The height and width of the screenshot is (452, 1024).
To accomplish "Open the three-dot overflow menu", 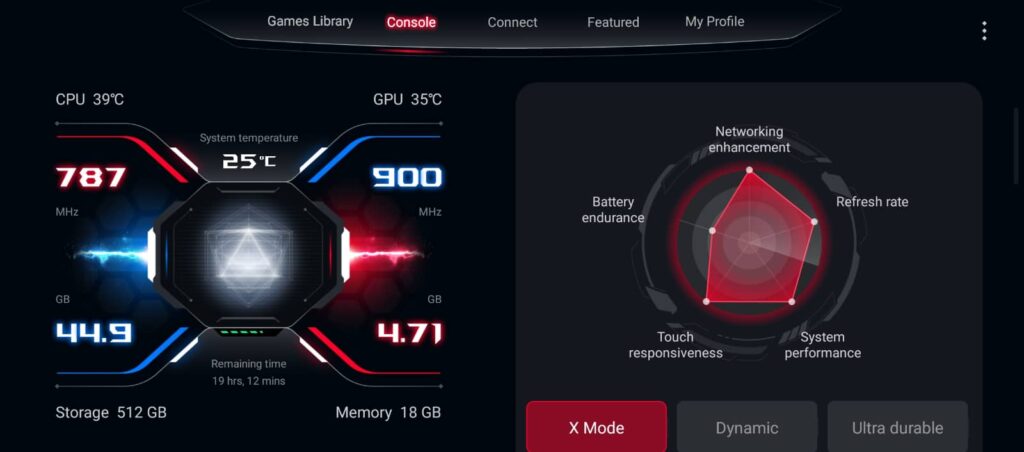I will 984,31.
